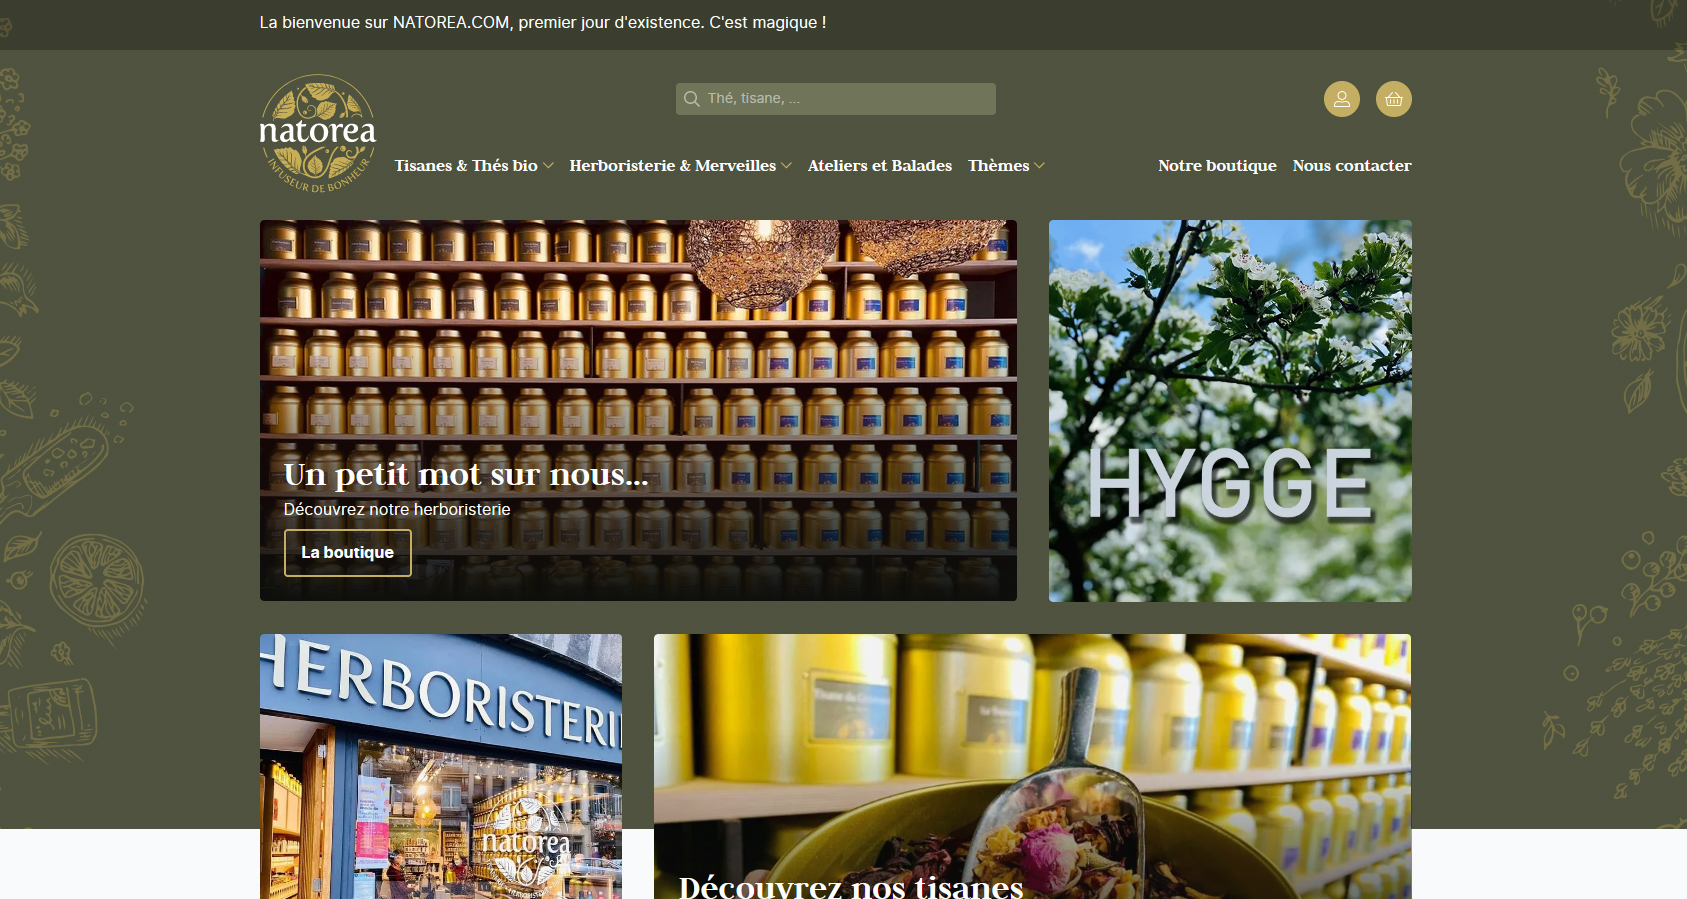The height and width of the screenshot is (899, 1687).
Task: Click the search magnifier icon
Action: [x=691, y=99]
